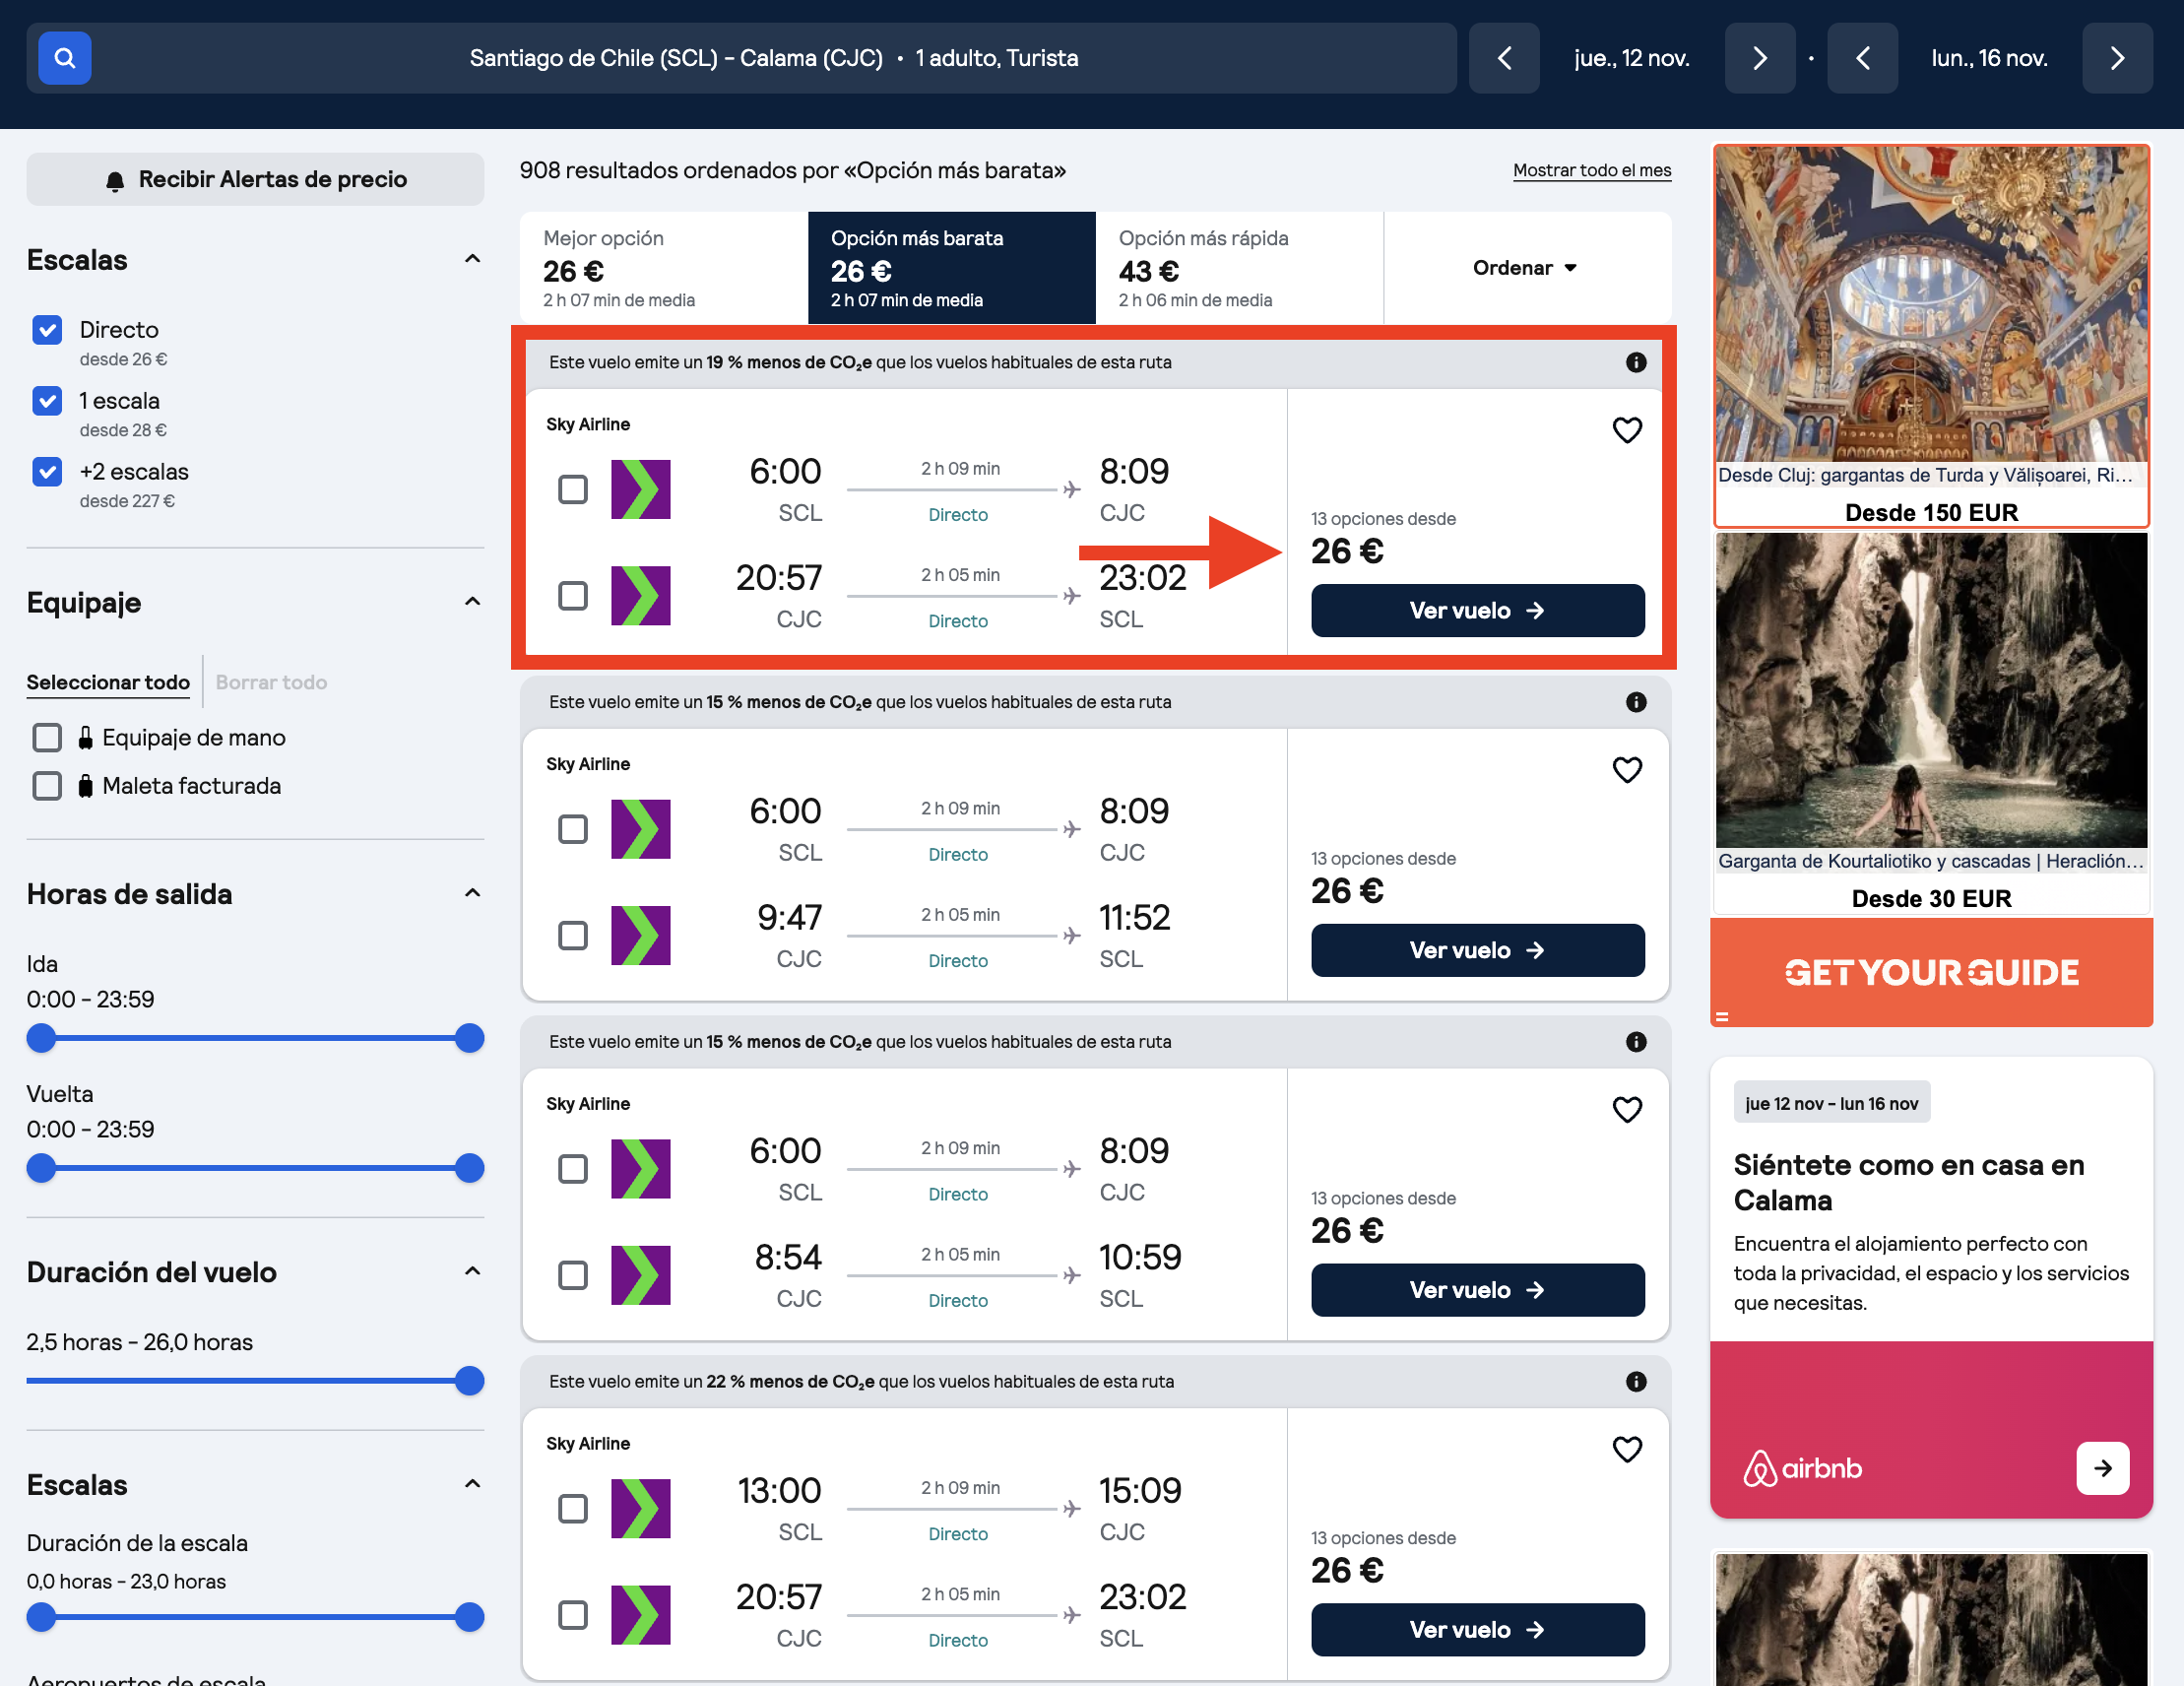This screenshot has width=2184, height=1686.
Task: Open Mostrar todo el mes link
Action: pos(1592,170)
